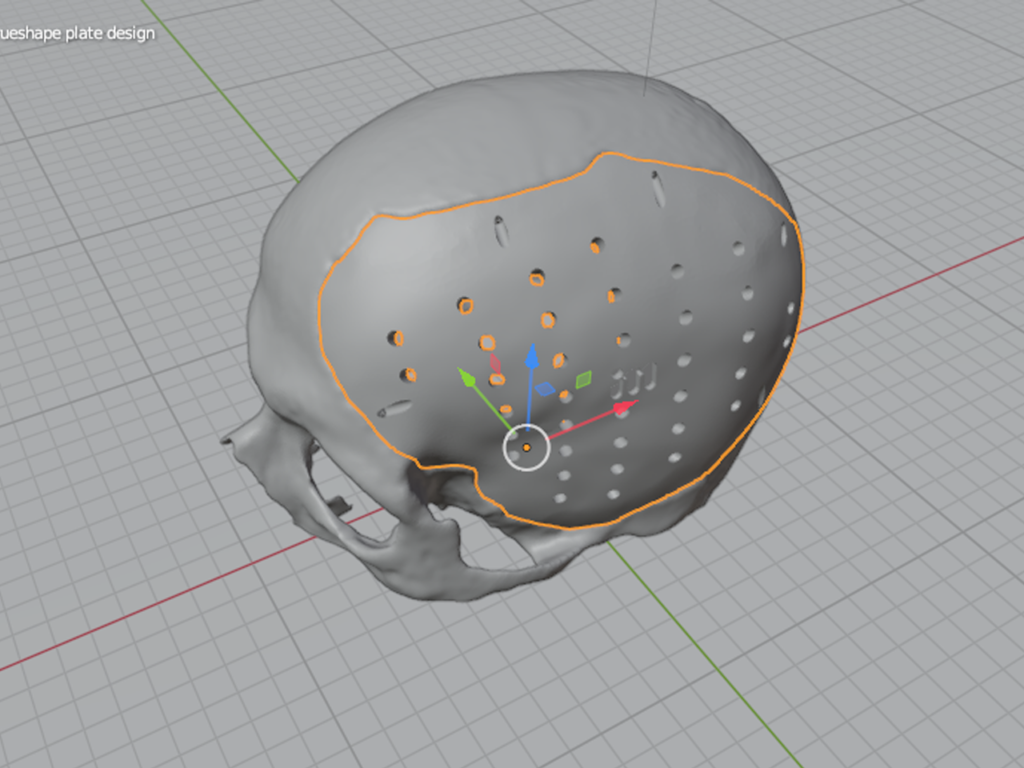Select the blue XY-plane gizmo handle
1024x768 pixels.
pyautogui.click(x=545, y=389)
